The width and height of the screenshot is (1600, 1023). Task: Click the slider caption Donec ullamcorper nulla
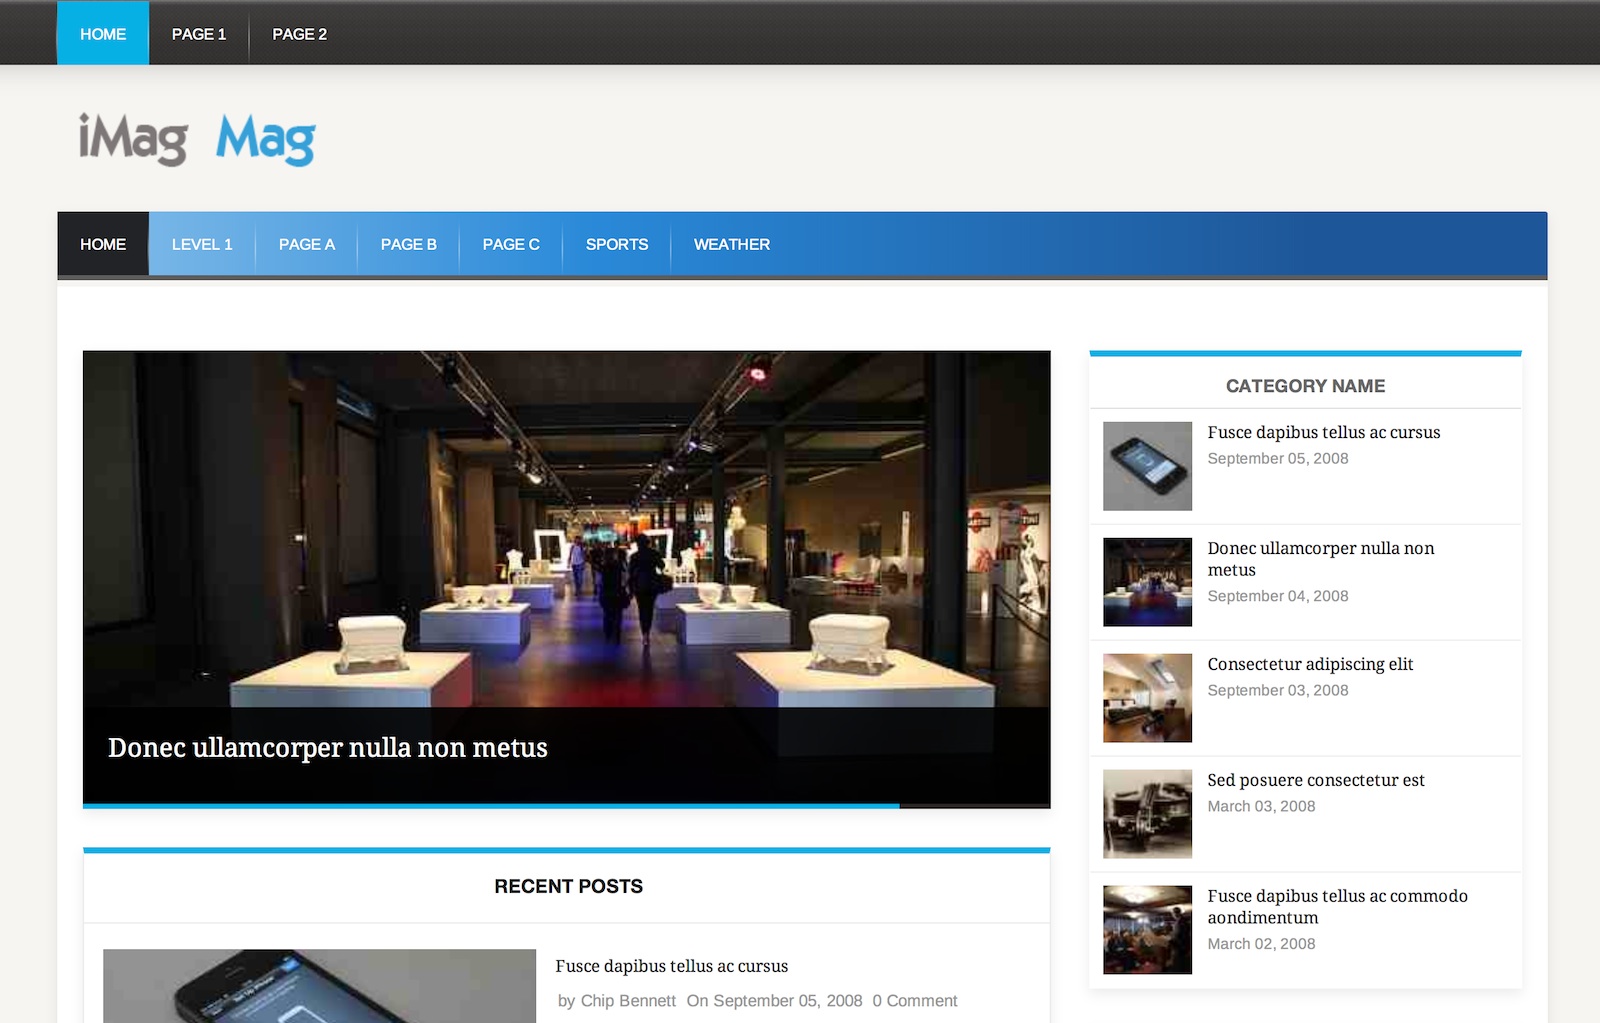coord(328,748)
